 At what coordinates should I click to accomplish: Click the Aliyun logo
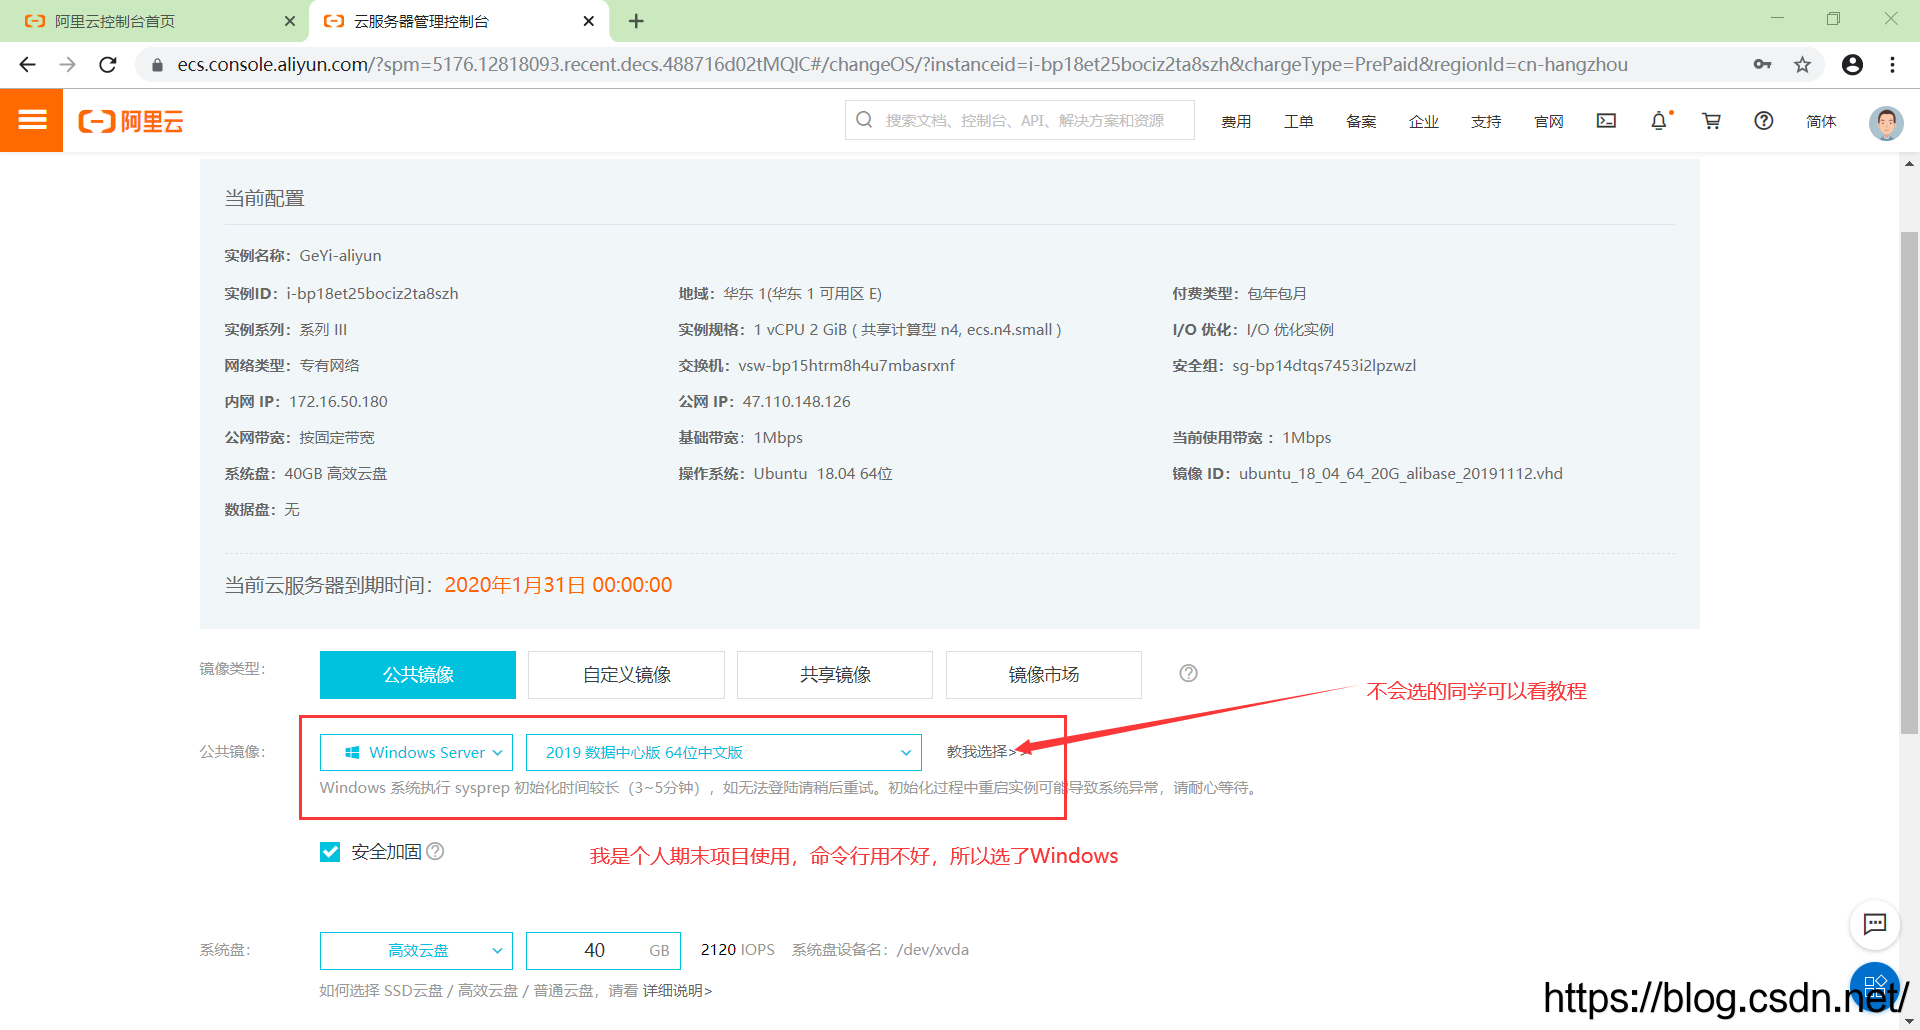[x=131, y=122]
